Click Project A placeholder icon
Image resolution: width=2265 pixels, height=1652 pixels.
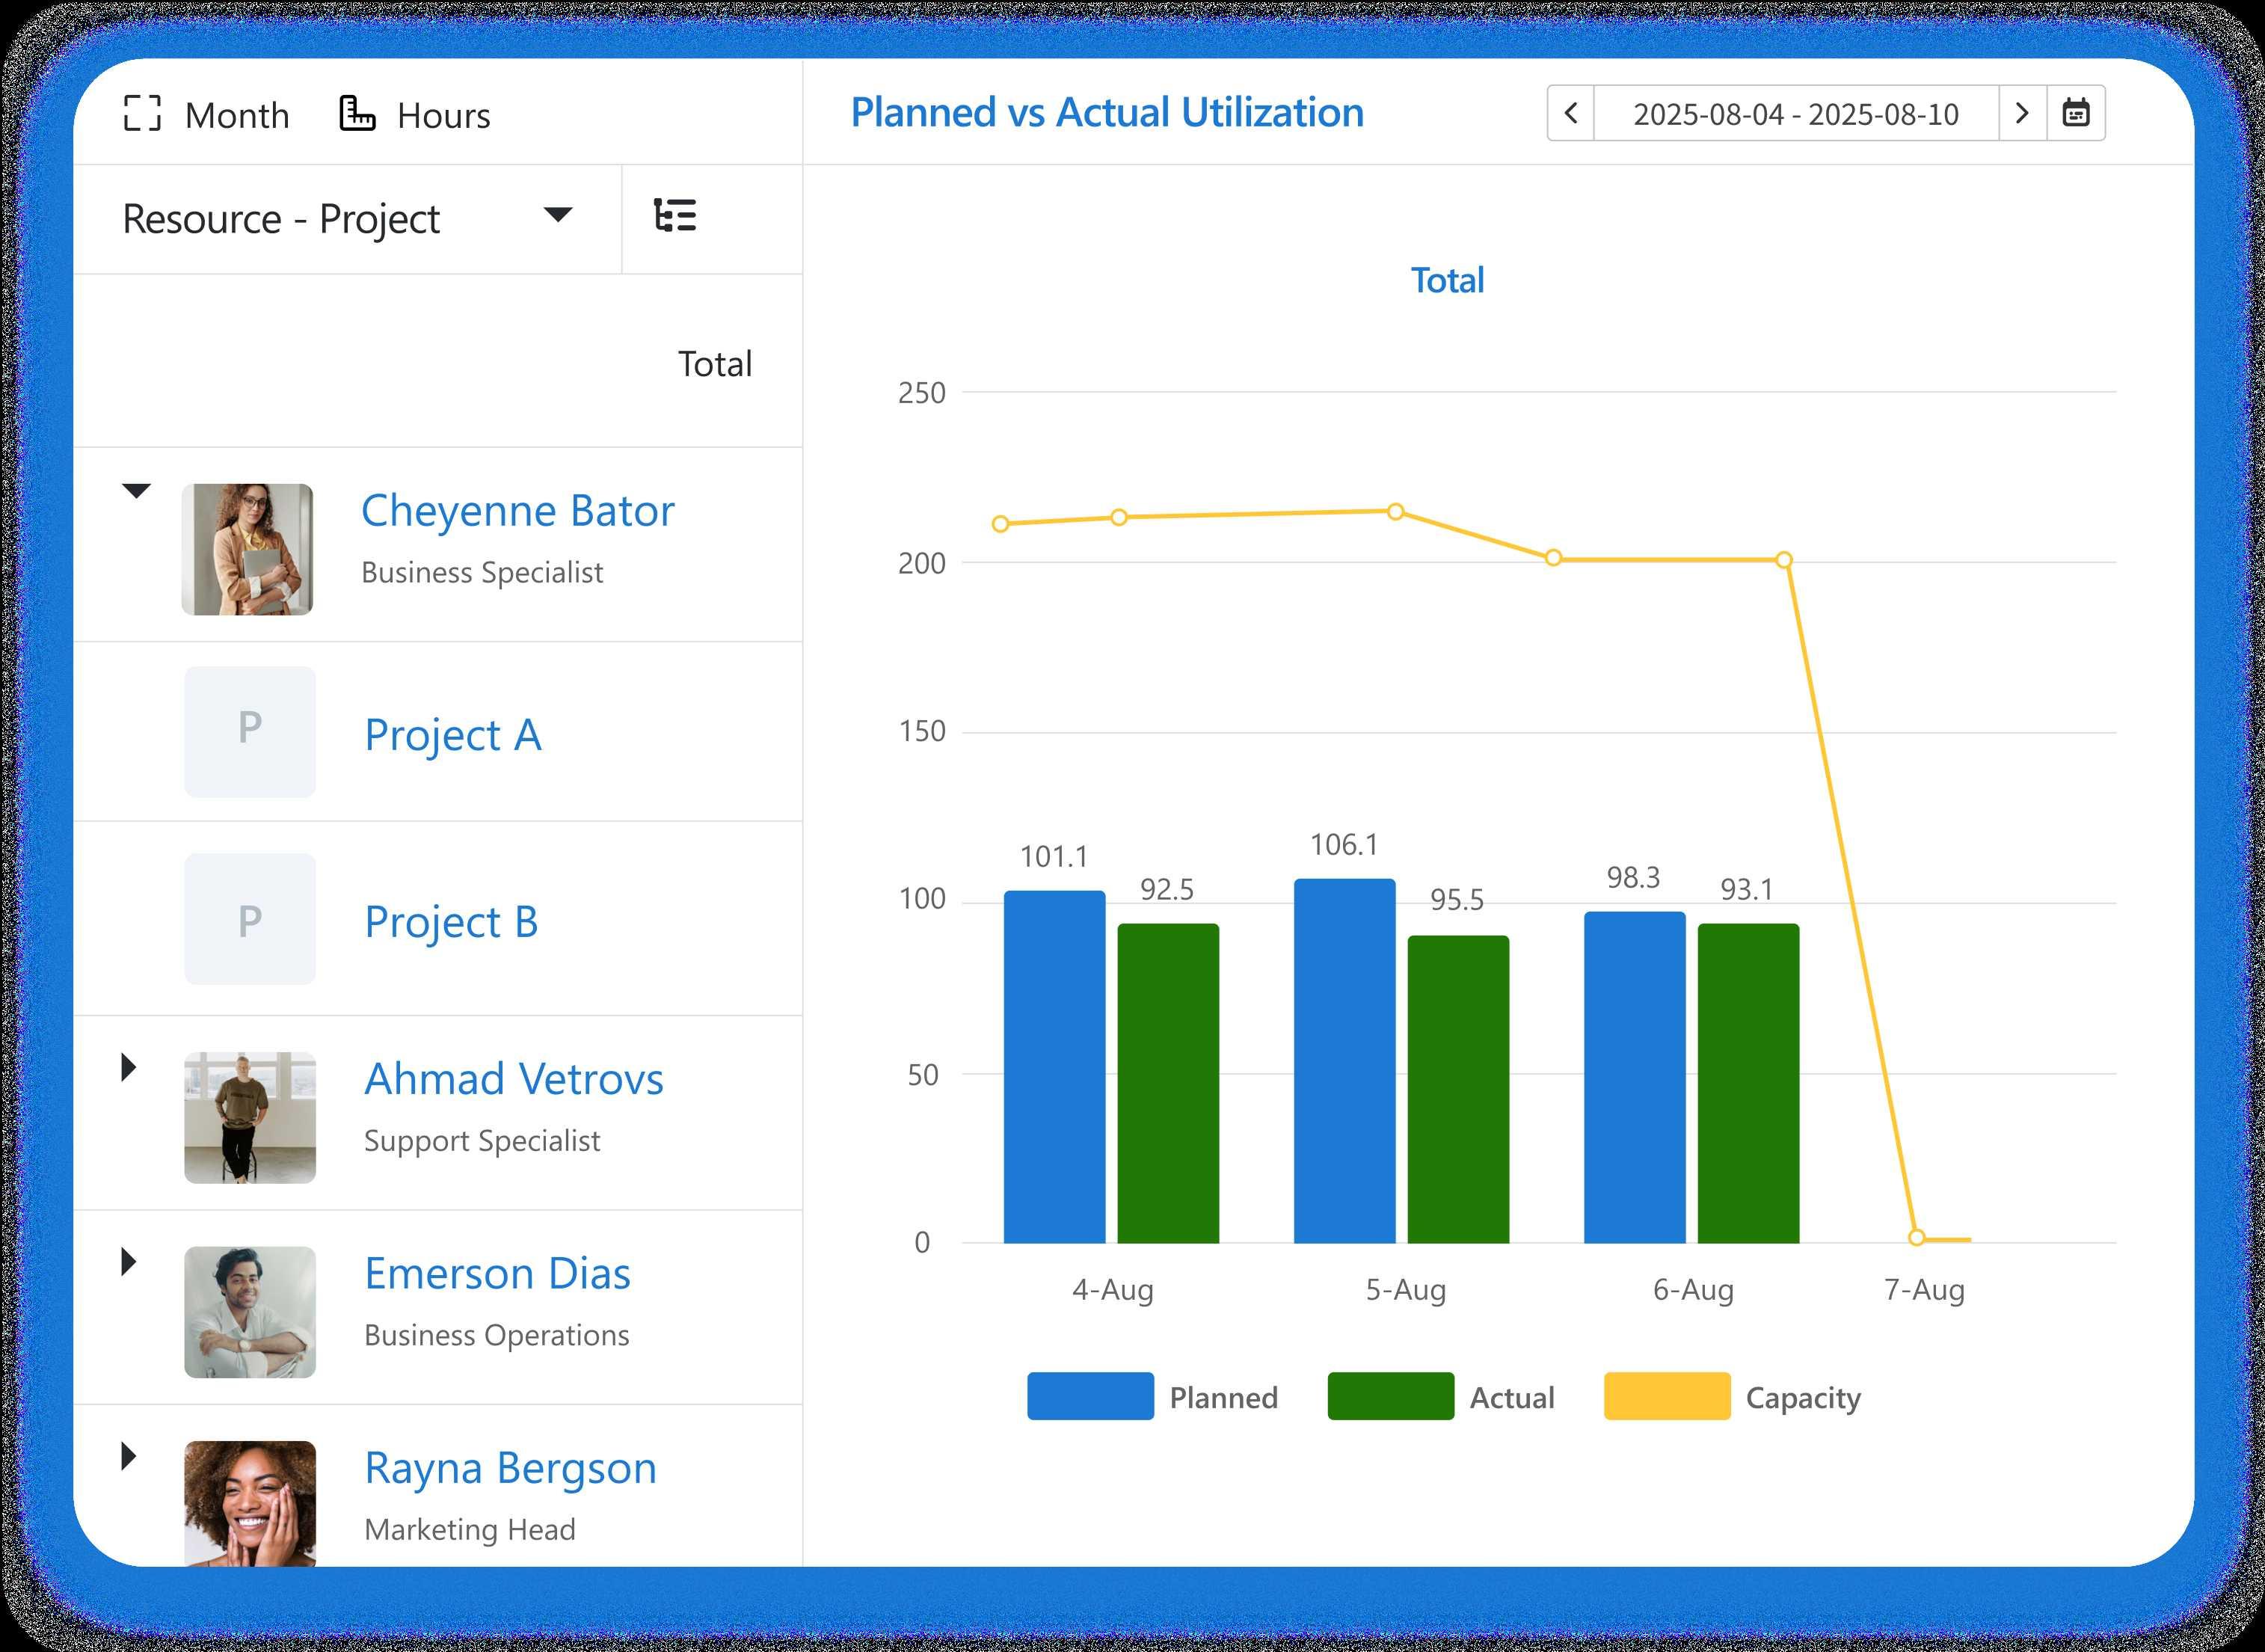pos(250,731)
